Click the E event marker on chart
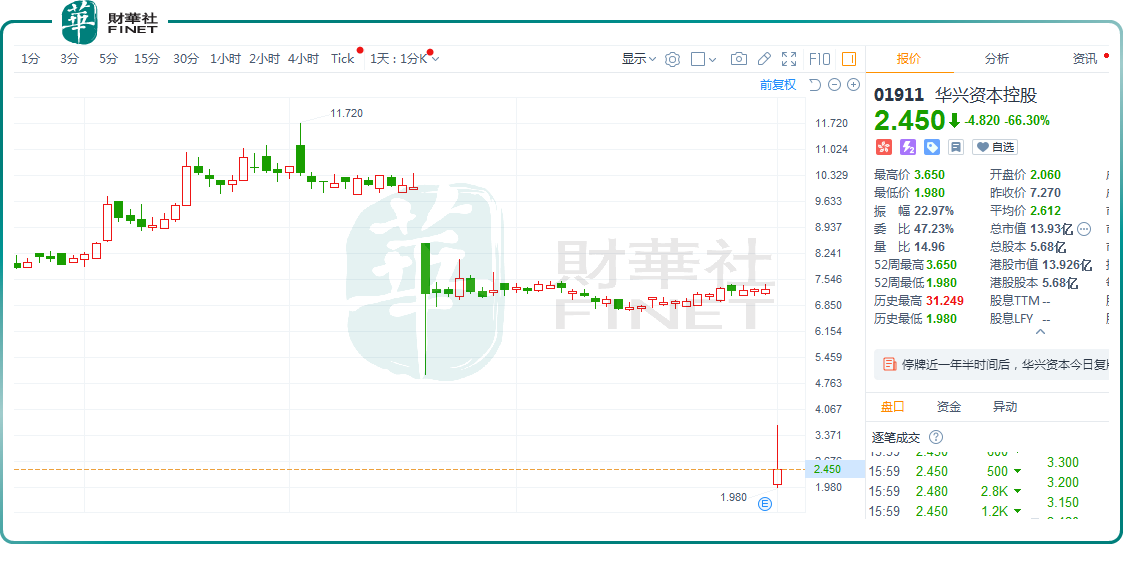 click(765, 504)
